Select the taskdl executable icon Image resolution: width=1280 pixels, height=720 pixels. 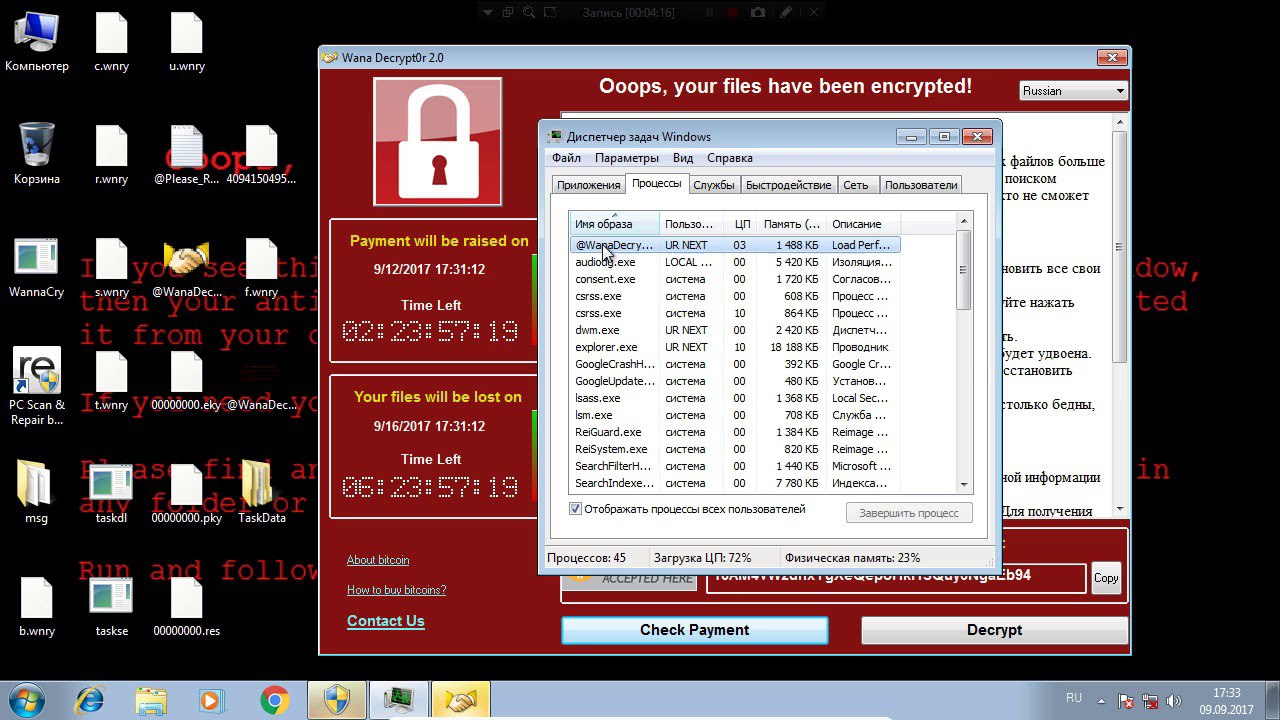pyautogui.click(x=111, y=493)
